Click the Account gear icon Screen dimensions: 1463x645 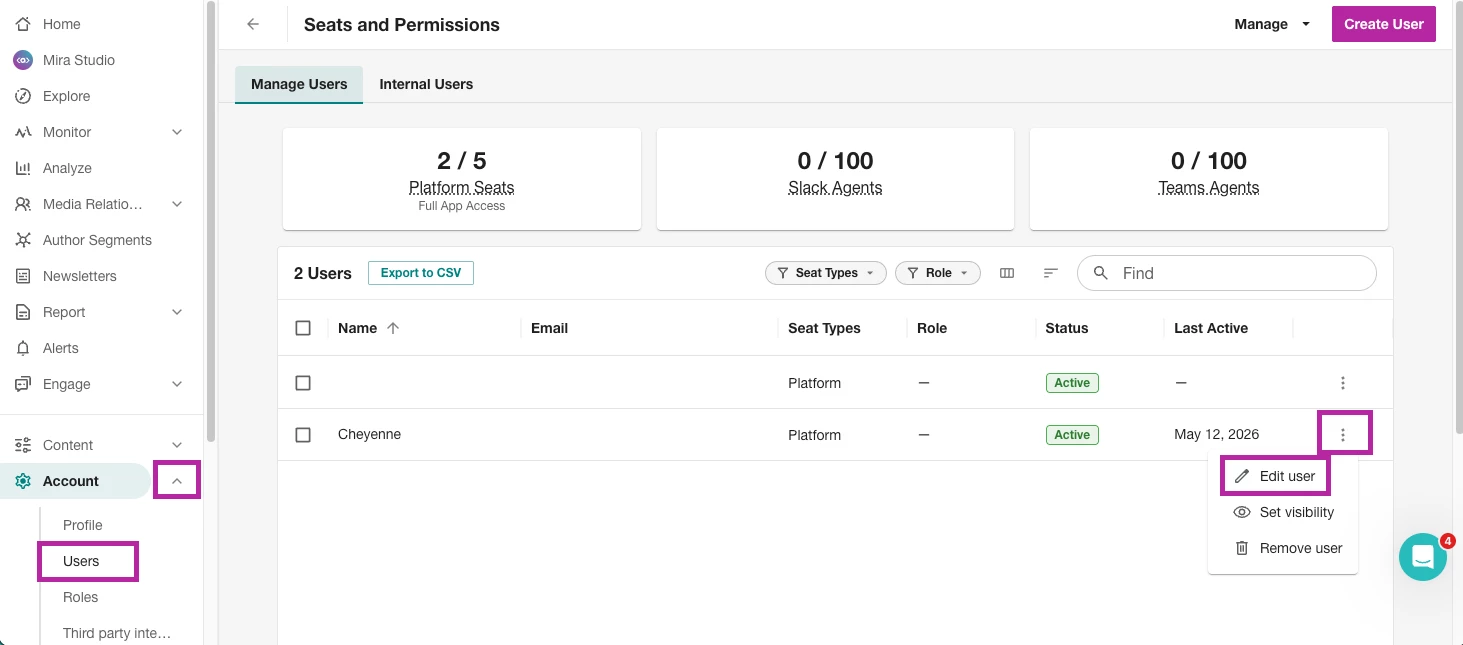pyautogui.click(x=22, y=481)
